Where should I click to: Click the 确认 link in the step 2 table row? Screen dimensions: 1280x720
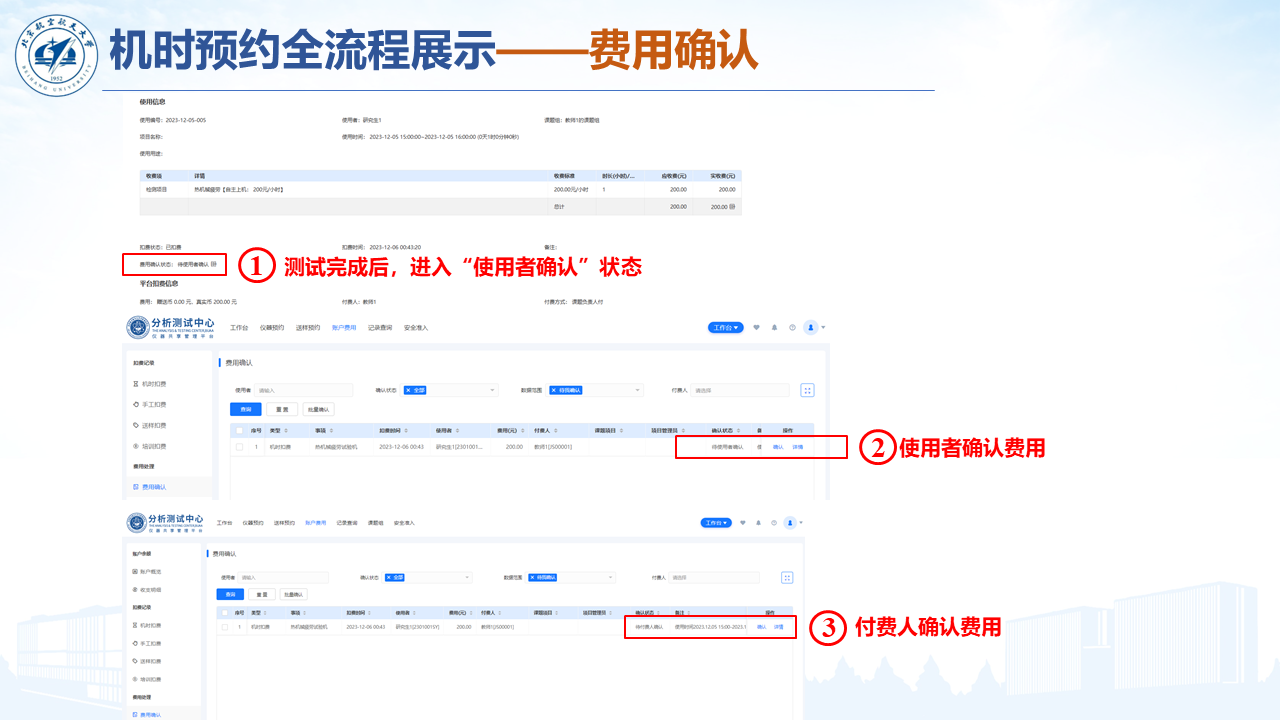pyautogui.click(x=778, y=447)
